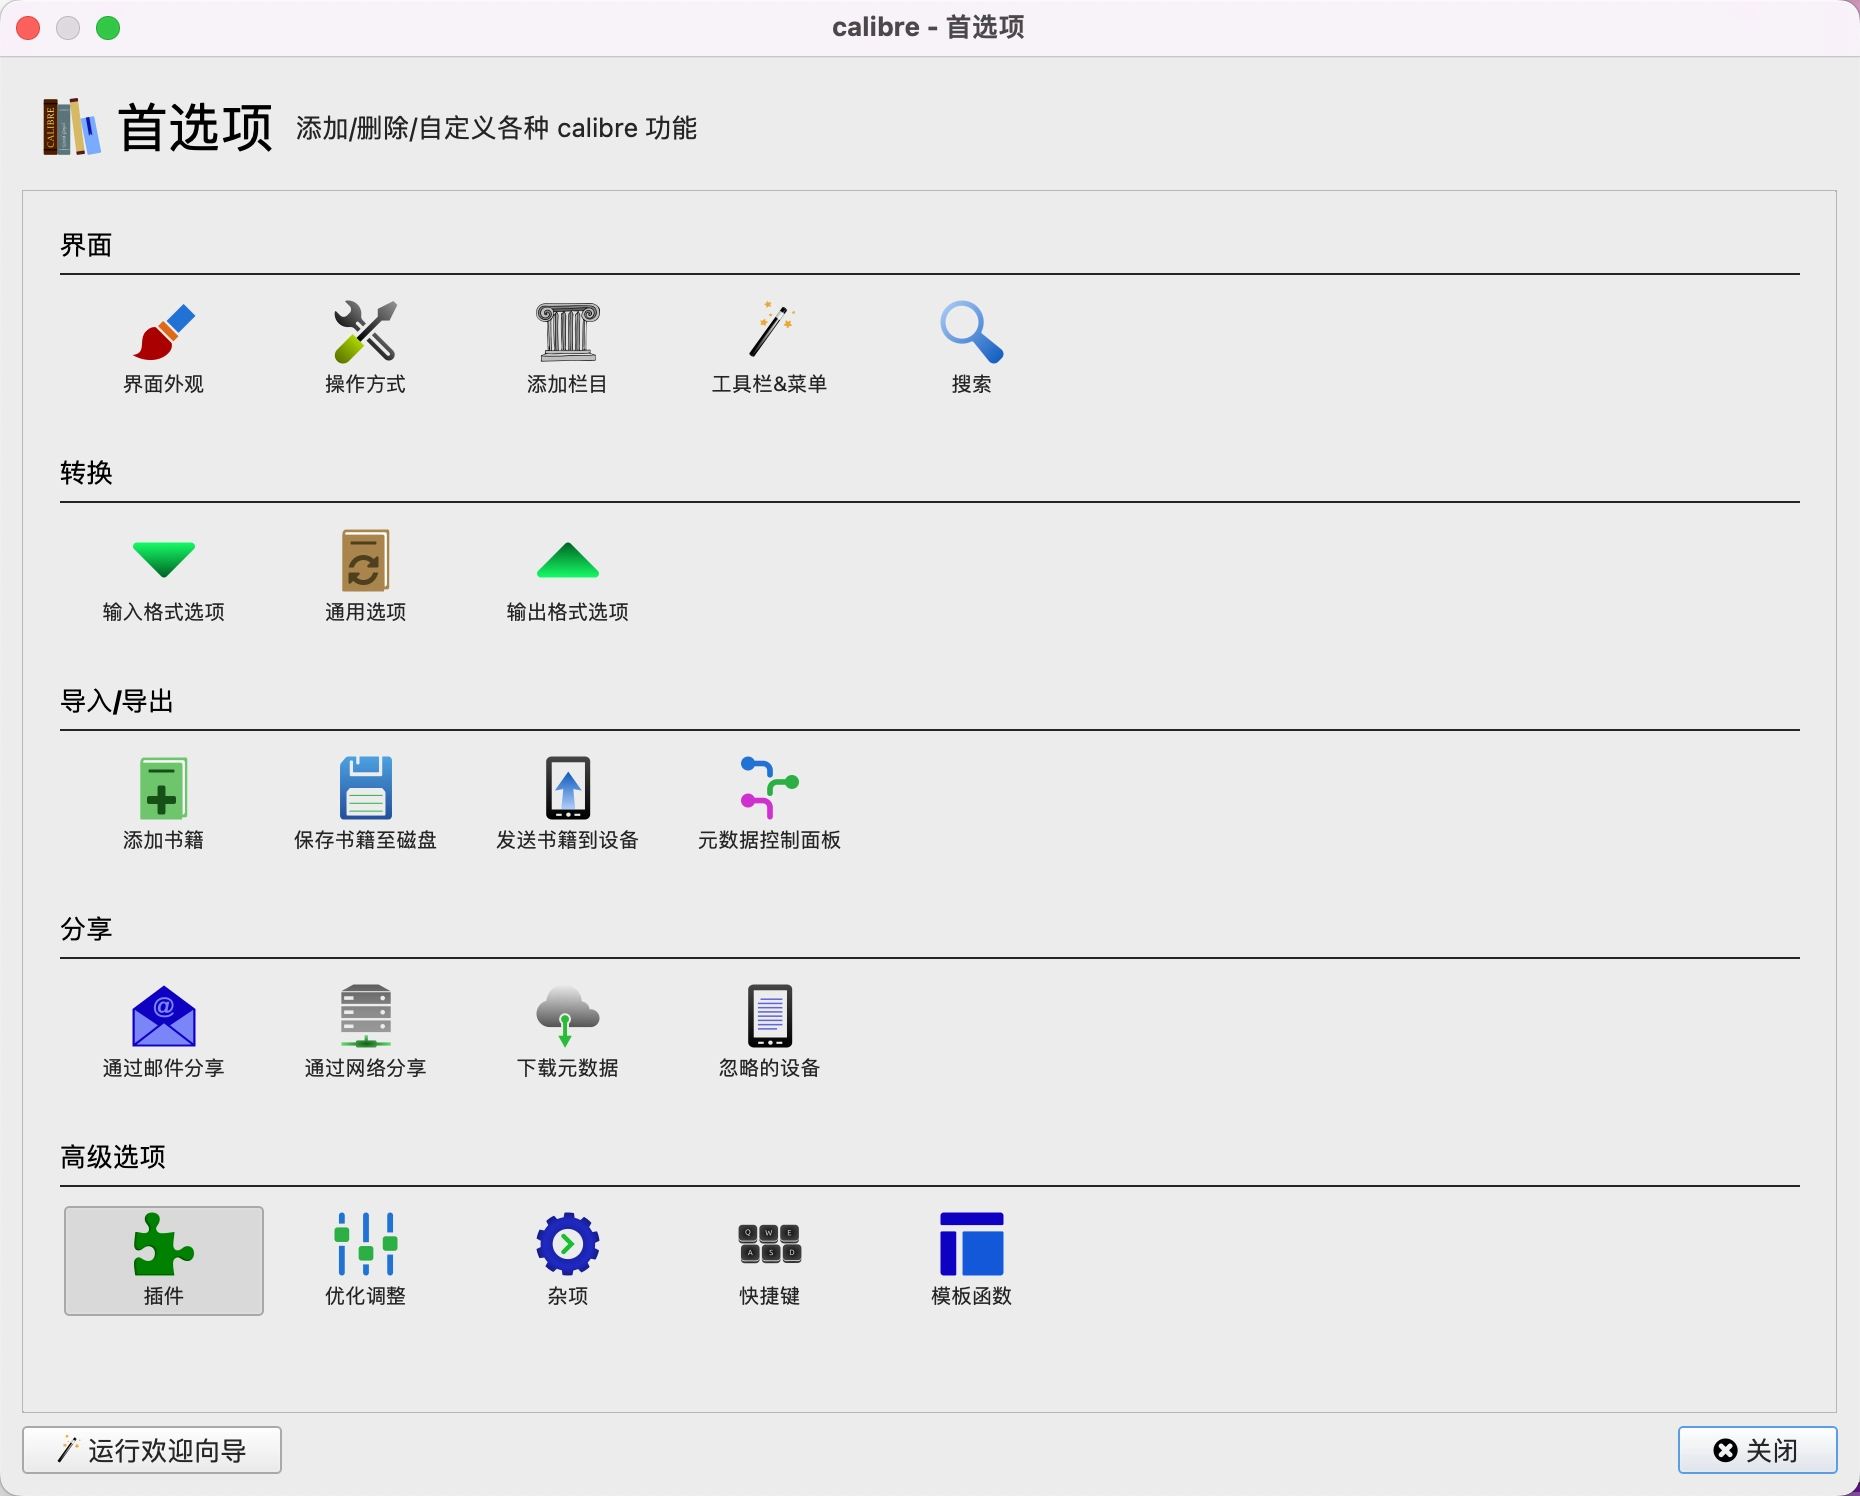Image resolution: width=1860 pixels, height=1496 pixels.
Task: Click the 分享 section heading
Action: (x=86, y=929)
